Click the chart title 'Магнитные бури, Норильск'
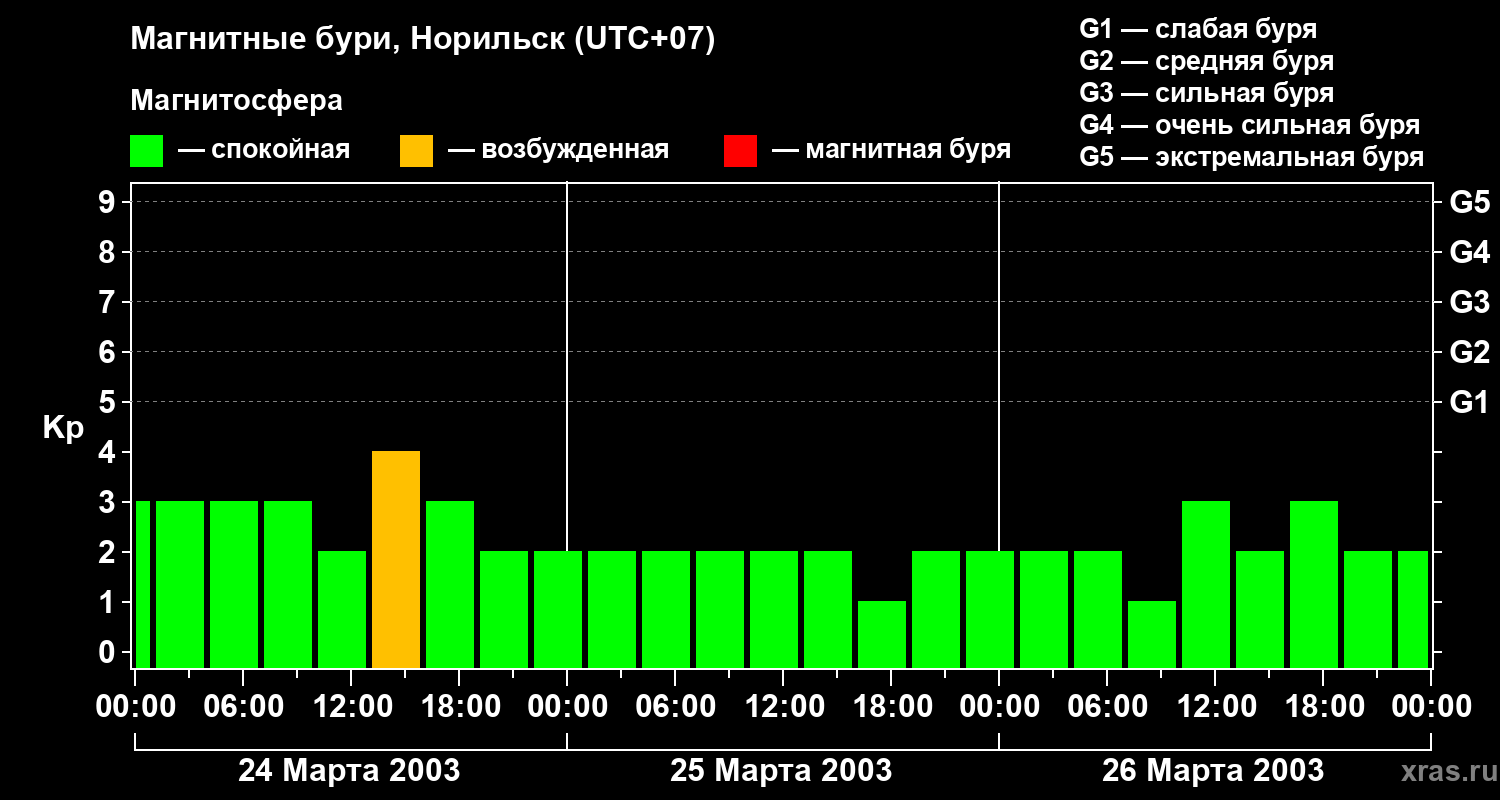Screen dimensions: 1500x800 coord(422,40)
